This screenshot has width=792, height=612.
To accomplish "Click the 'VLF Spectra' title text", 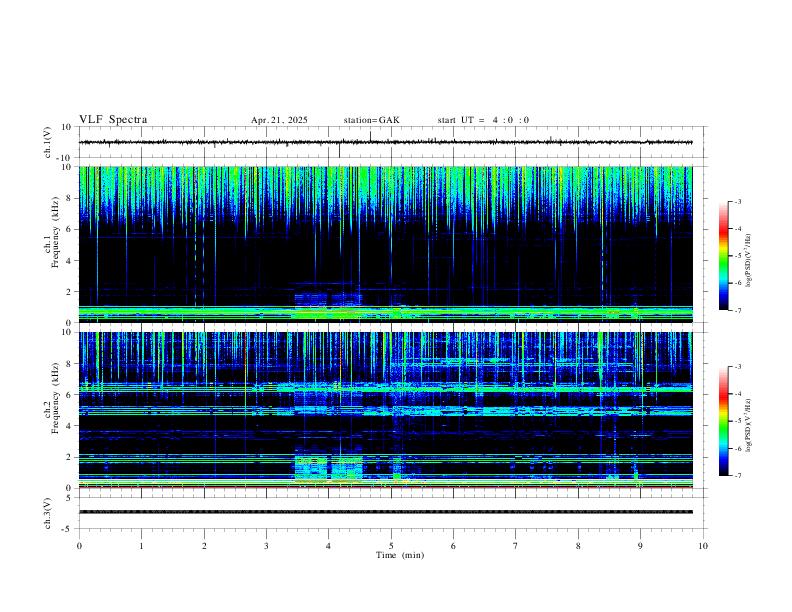I will pos(113,120).
